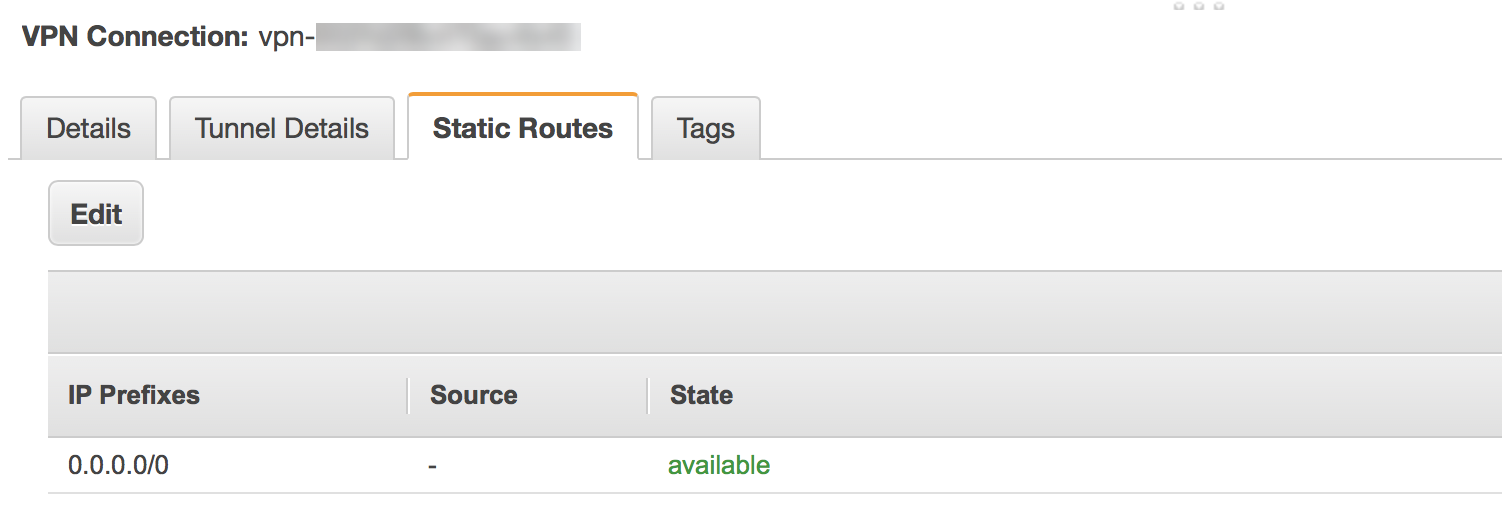
Task: Click the rightmost pane layout icon
Action: pyautogui.click(x=1218, y=6)
